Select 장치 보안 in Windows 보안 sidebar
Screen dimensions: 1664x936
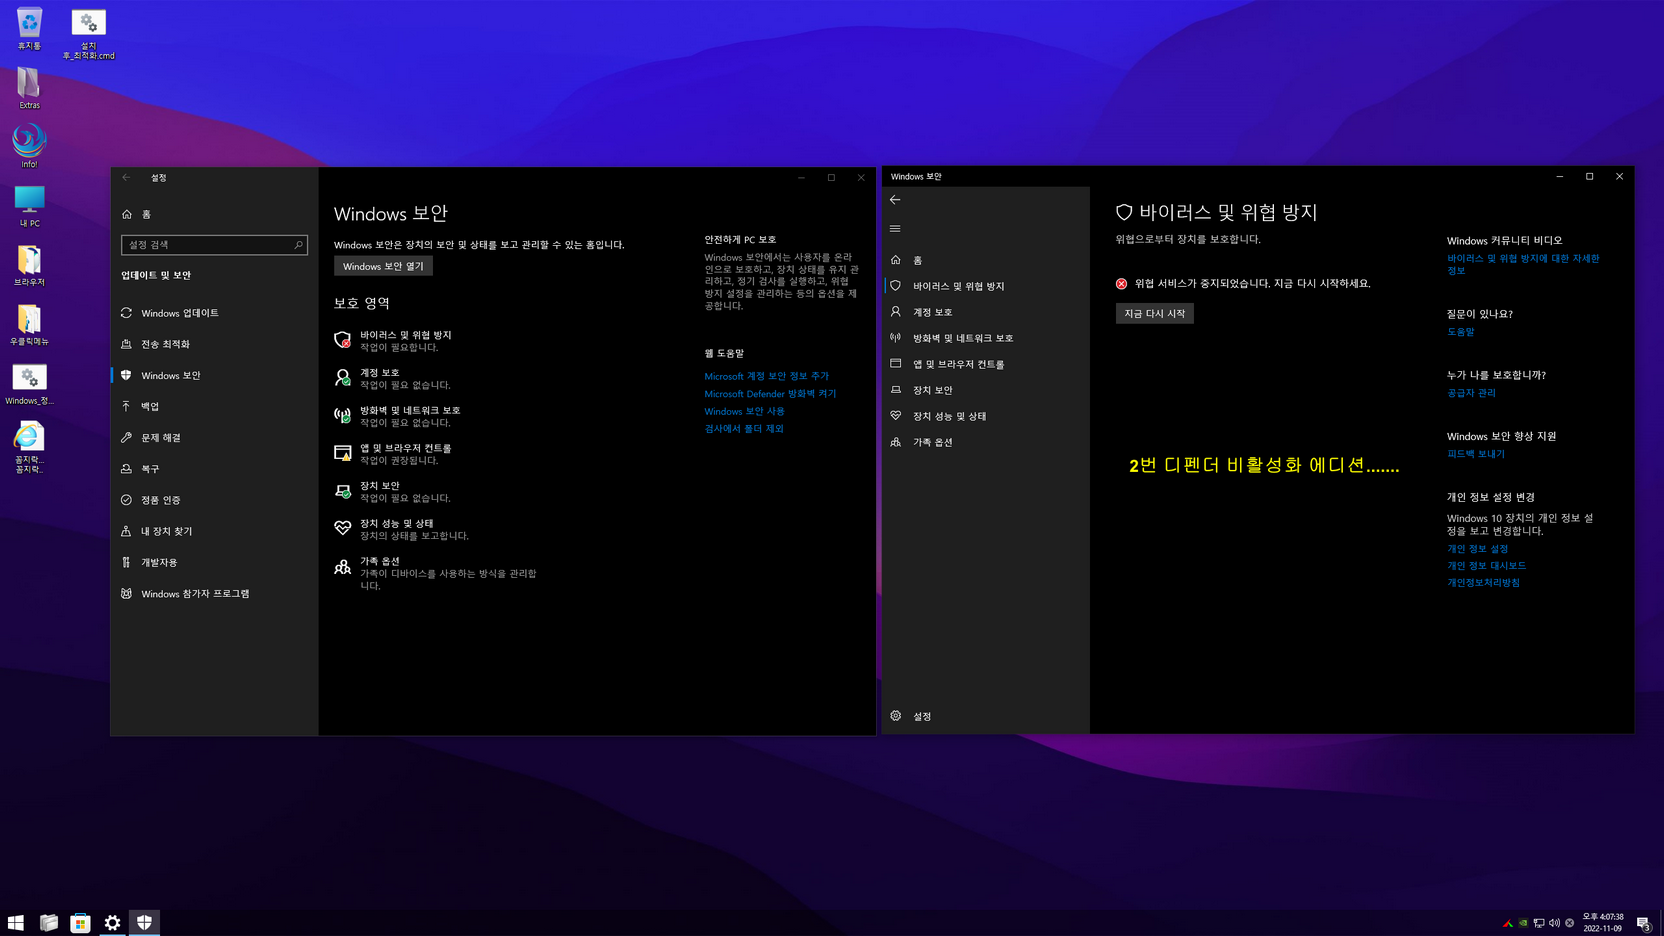tap(985, 390)
